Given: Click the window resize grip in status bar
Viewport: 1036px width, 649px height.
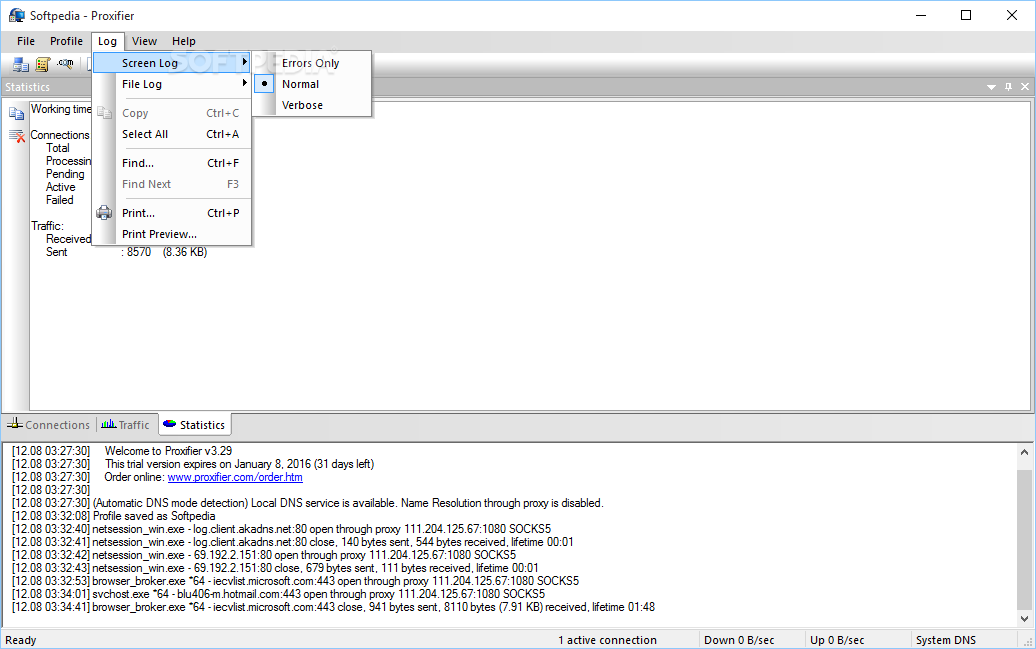Looking at the screenshot, I should pyautogui.click(x=1027, y=640).
